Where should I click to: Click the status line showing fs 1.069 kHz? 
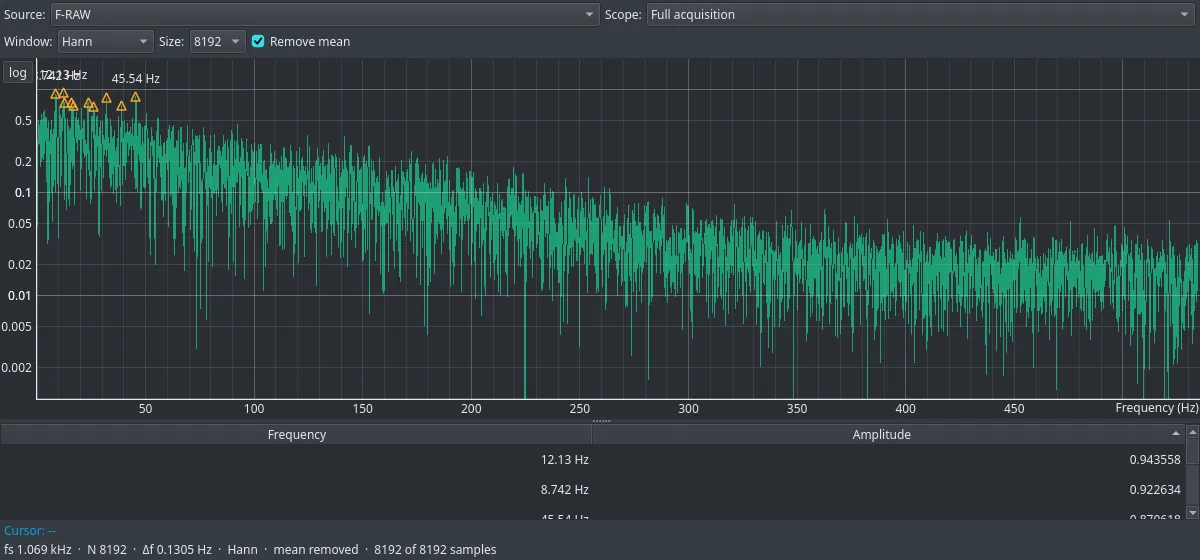(x=250, y=549)
